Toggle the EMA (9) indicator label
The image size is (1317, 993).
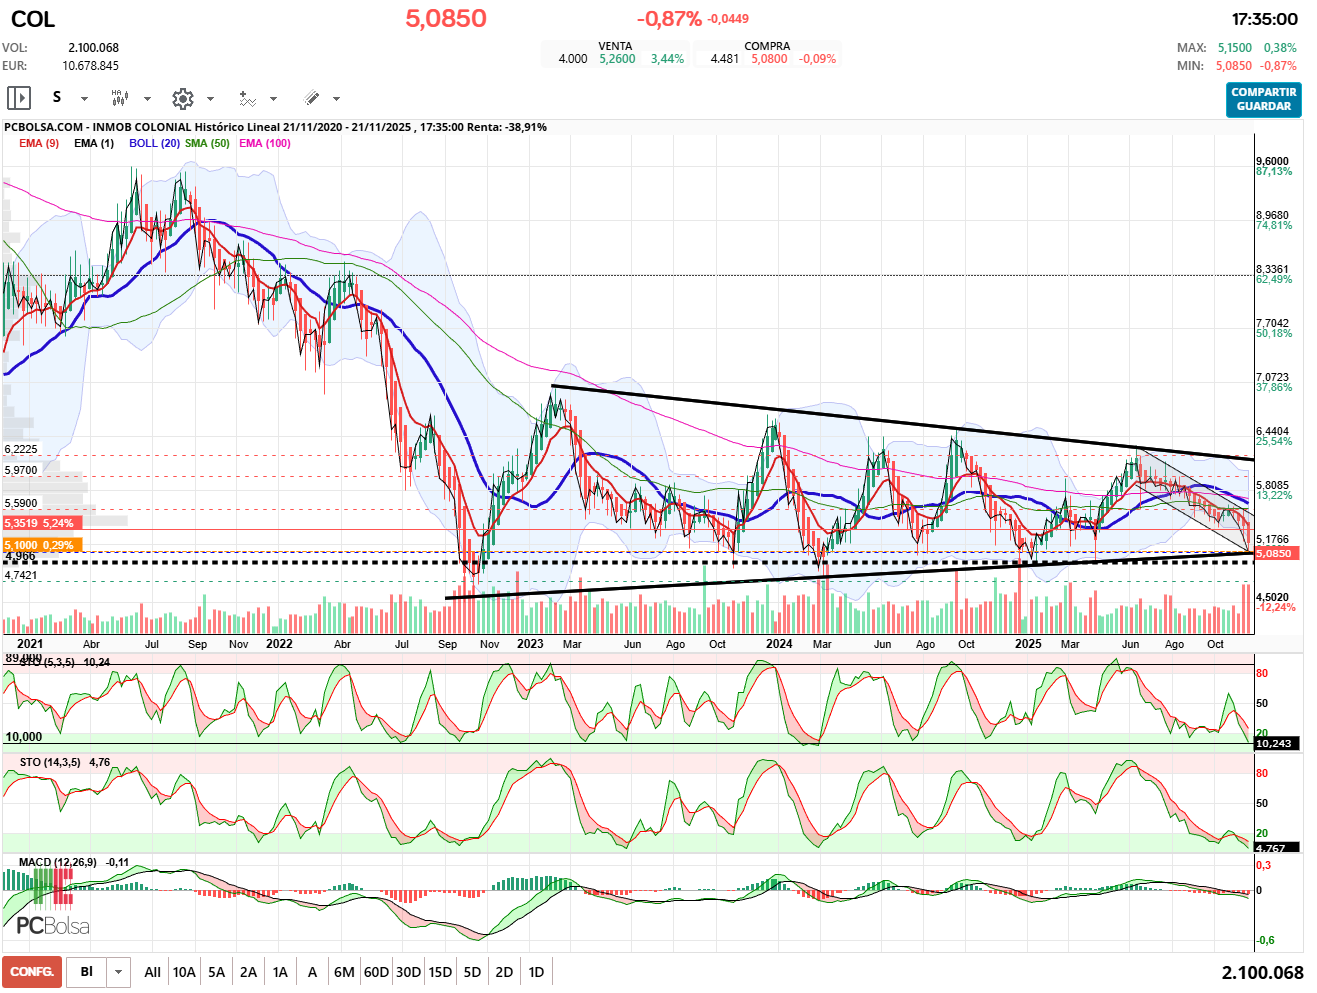(x=39, y=143)
